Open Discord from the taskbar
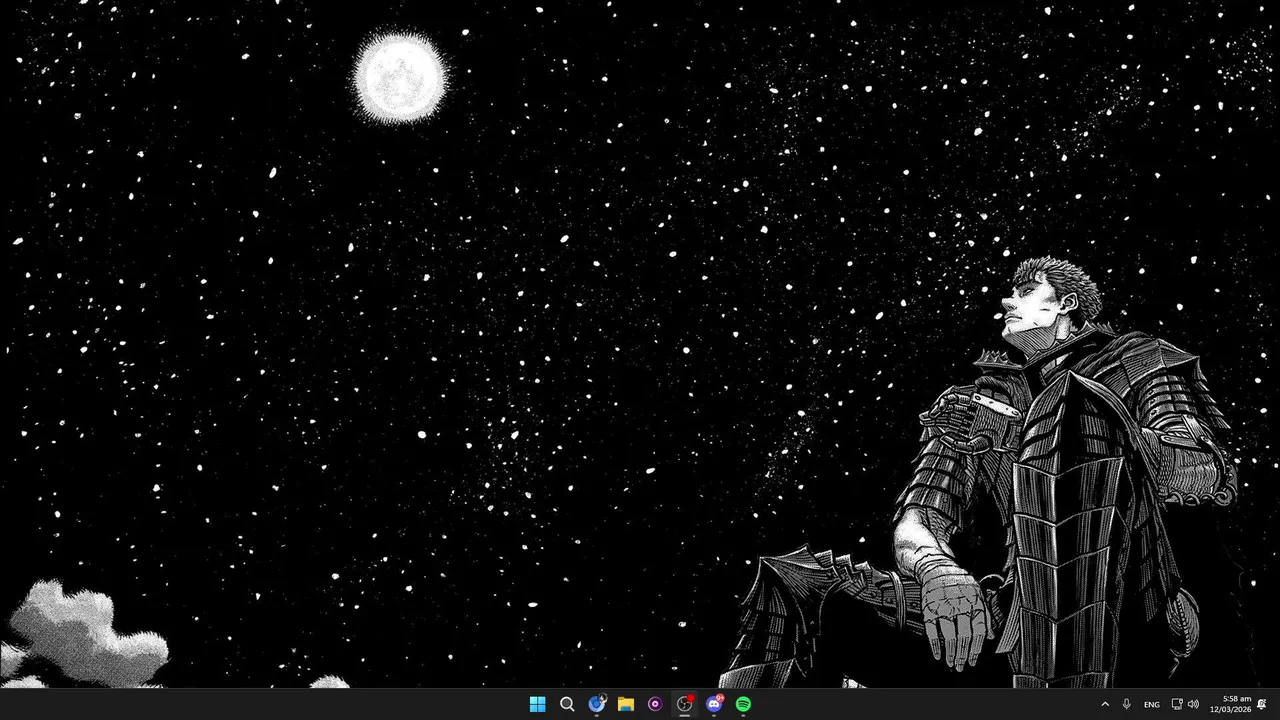This screenshot has width=1280, height=720. point(714,704)
